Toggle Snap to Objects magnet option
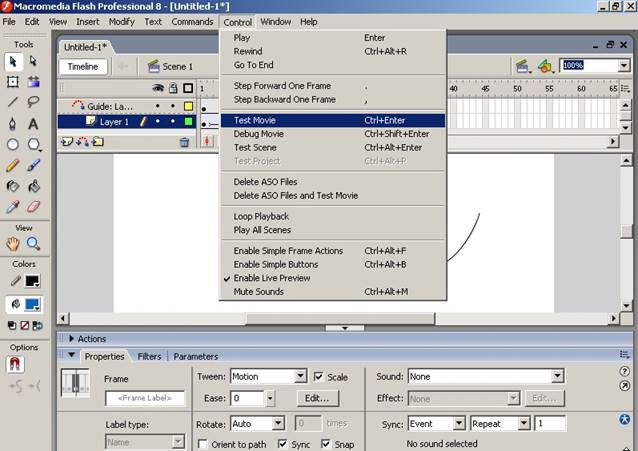Image resolution: width=638 pixels, height=451 pixels. (x=15, y=364)
